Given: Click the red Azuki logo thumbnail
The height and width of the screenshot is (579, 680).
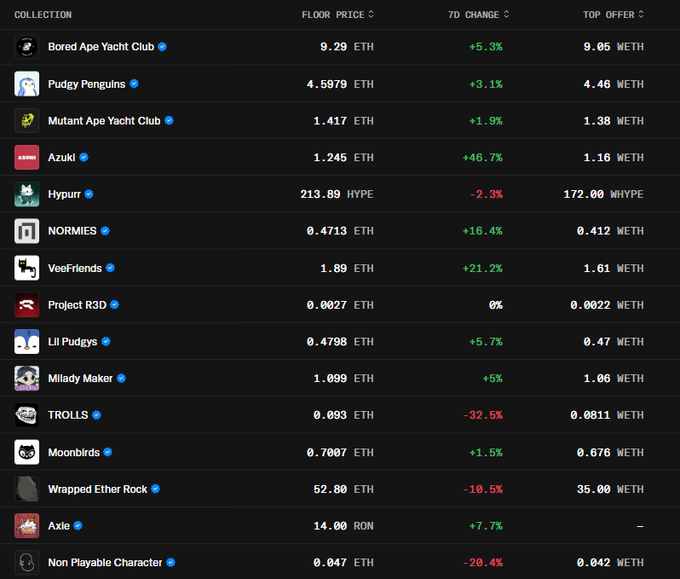Looking at the screenshot, I should [26, 157].
